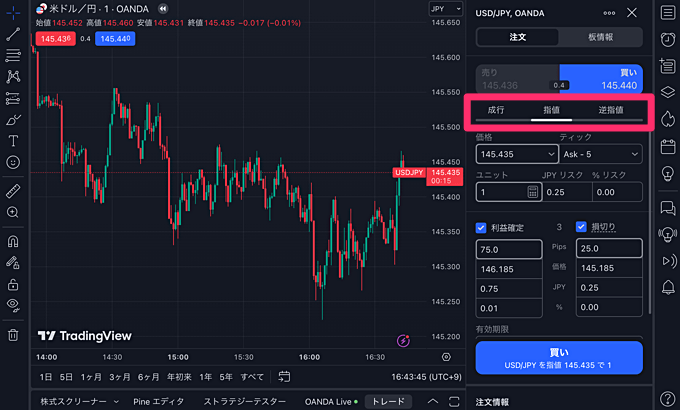Select the 買い buy side toggle
This screenshot has width=680, height=410.
pos(601,79)
